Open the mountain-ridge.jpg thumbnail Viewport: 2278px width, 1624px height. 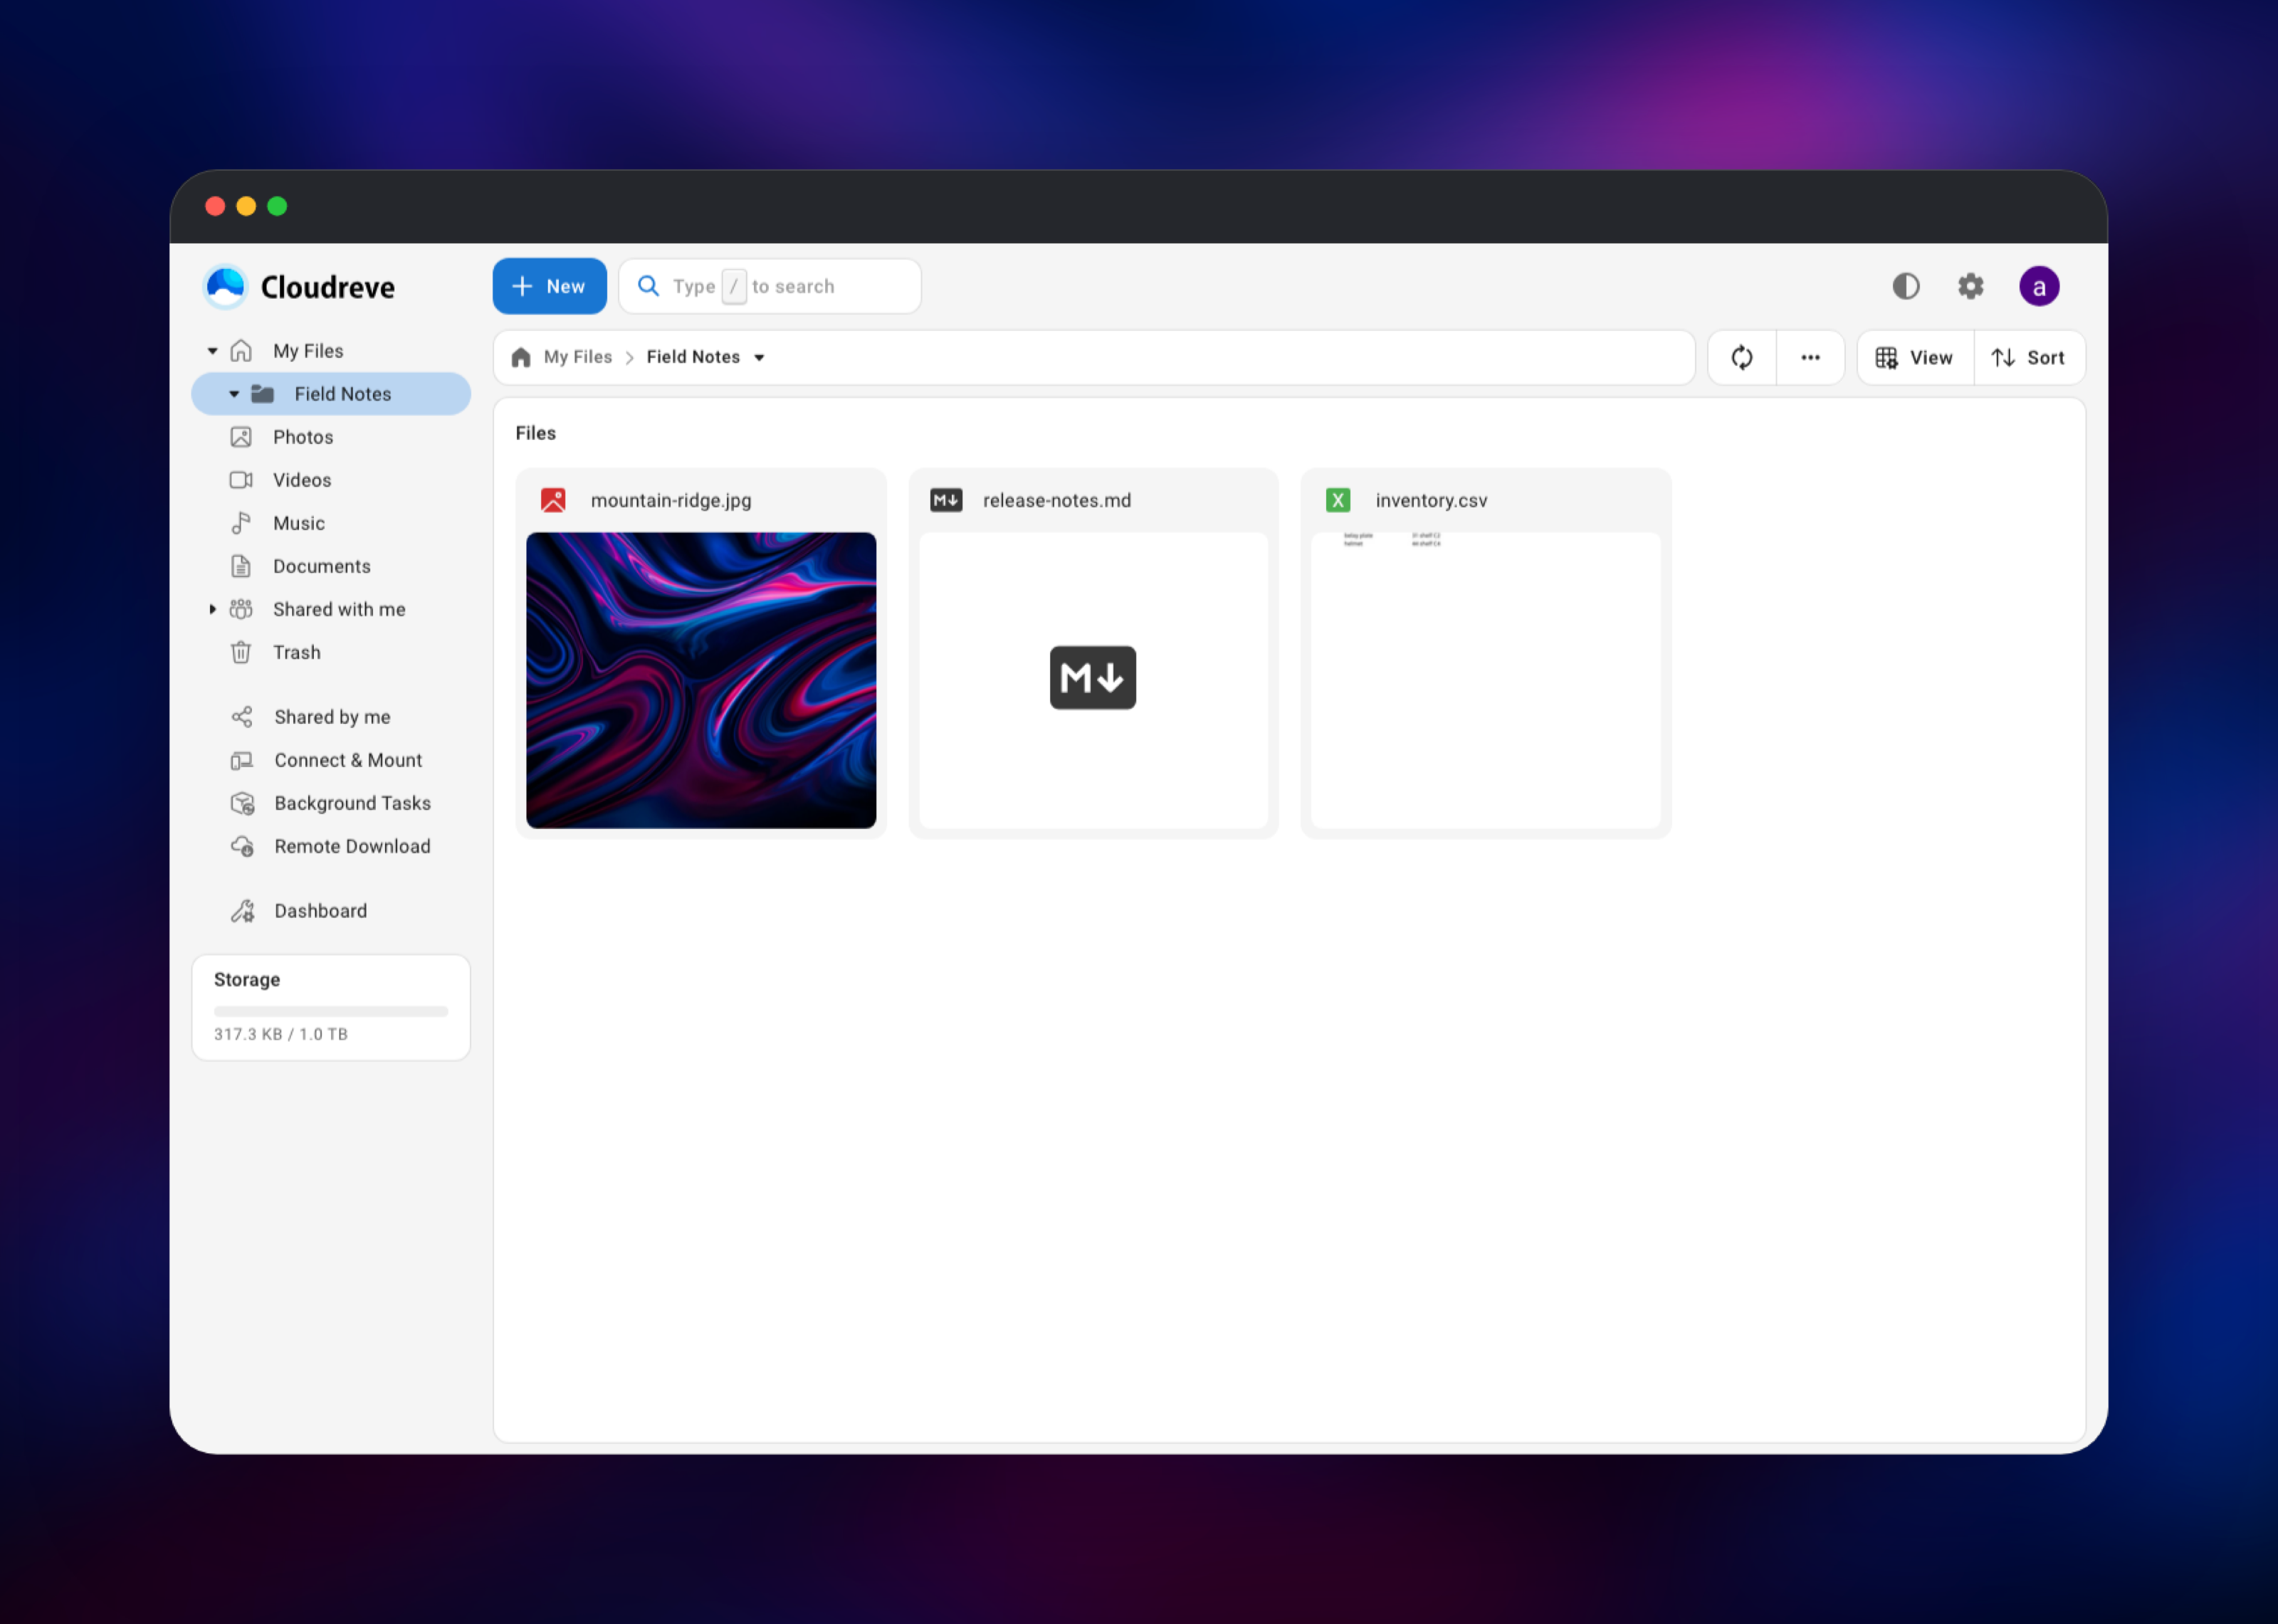pos(701,680)
